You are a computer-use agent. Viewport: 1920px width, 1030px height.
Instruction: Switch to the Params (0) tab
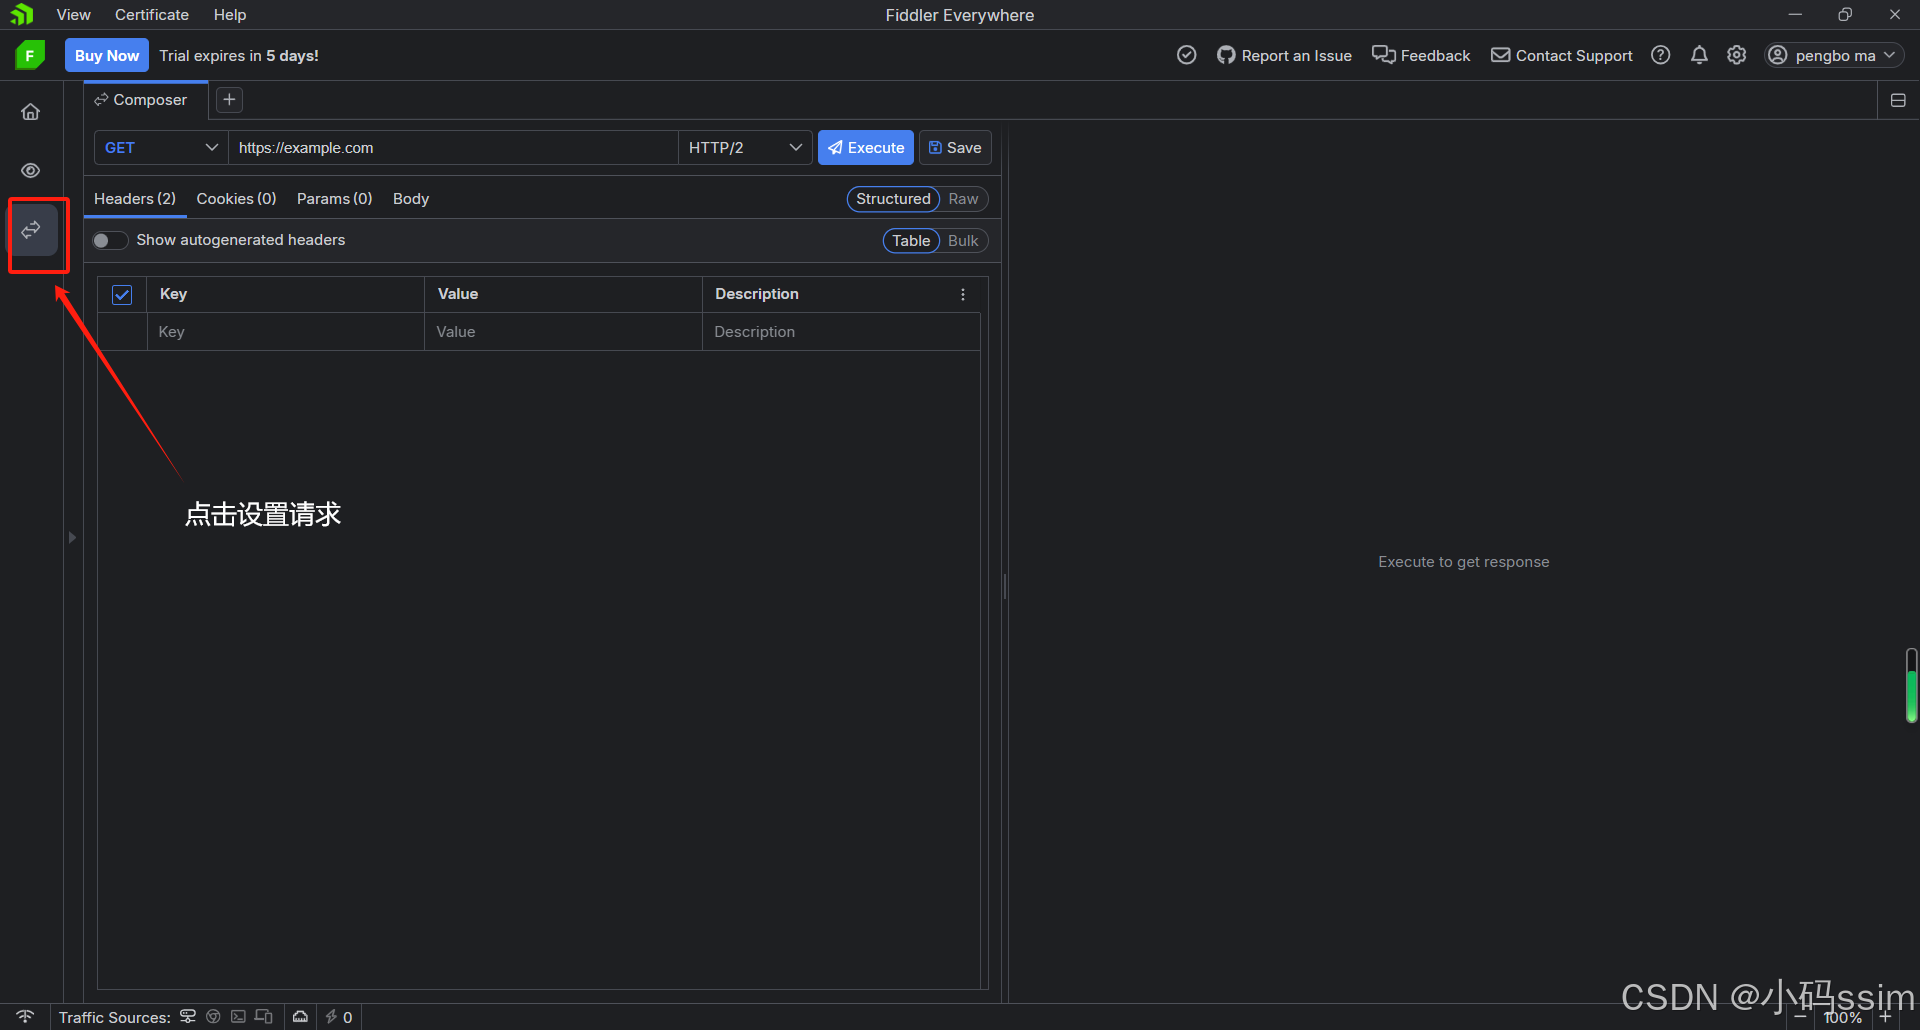pyautogui.click(x=335, y=199)
